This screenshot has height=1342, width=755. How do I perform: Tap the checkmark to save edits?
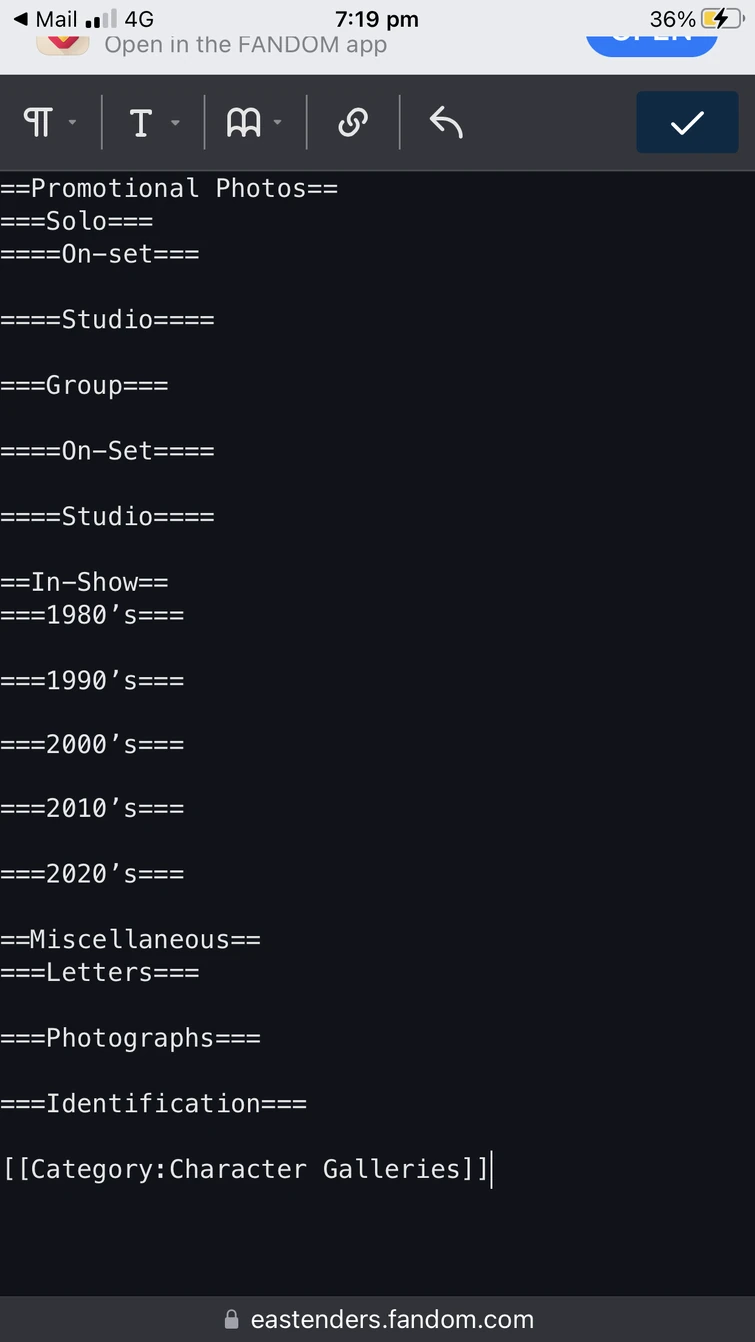687,123
